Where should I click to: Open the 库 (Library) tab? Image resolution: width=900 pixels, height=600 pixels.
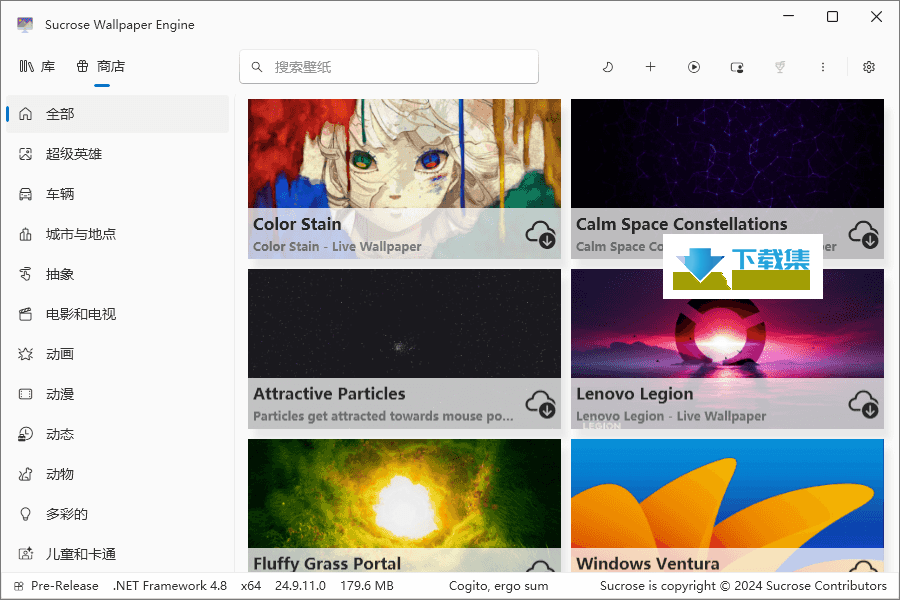(x=37, y=67)
